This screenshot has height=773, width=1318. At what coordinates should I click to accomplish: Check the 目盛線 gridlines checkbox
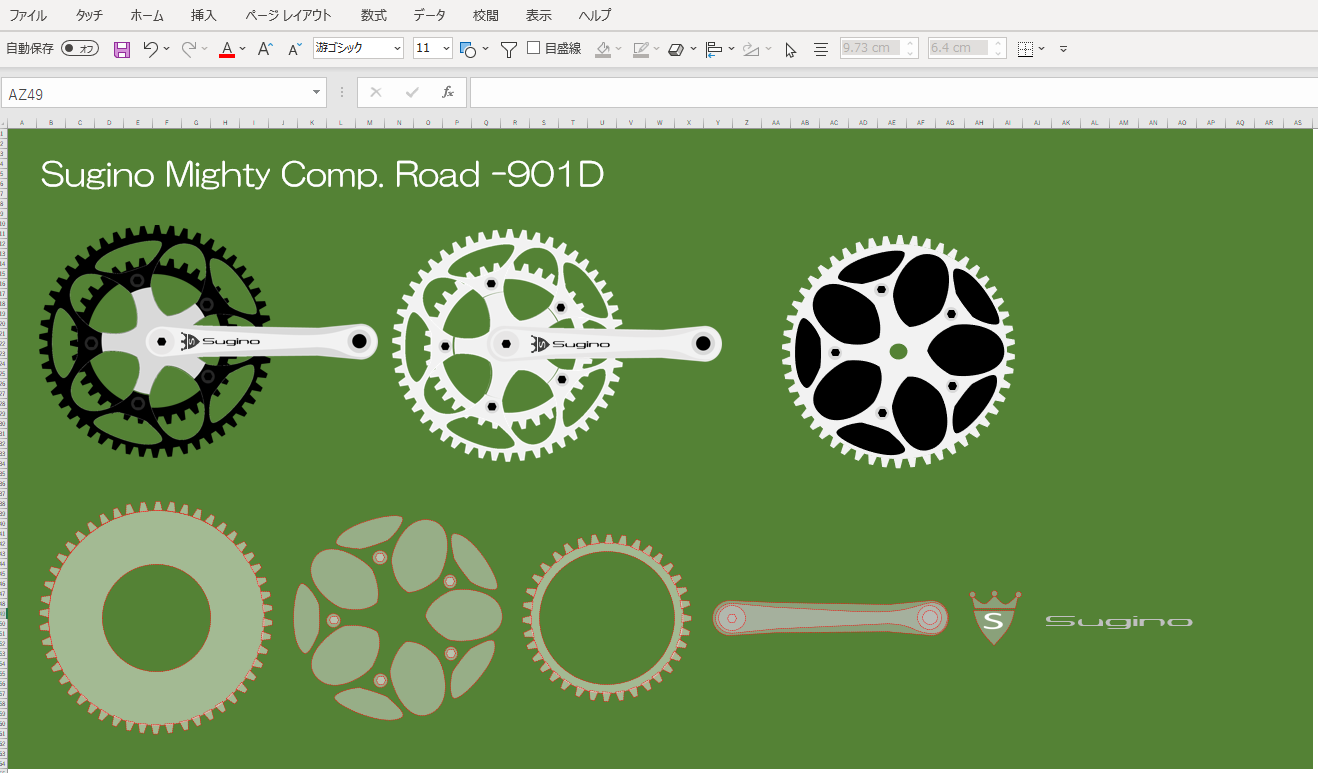534,48
